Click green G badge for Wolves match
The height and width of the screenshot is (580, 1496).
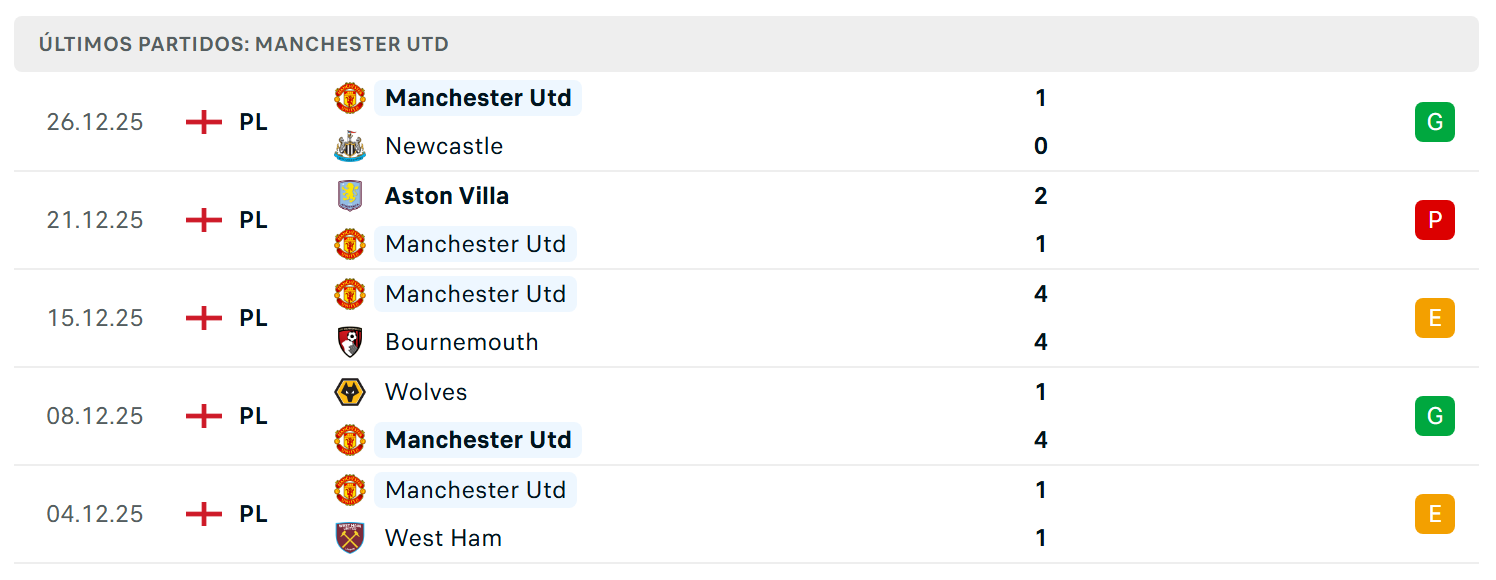[x=1435, y=416]
